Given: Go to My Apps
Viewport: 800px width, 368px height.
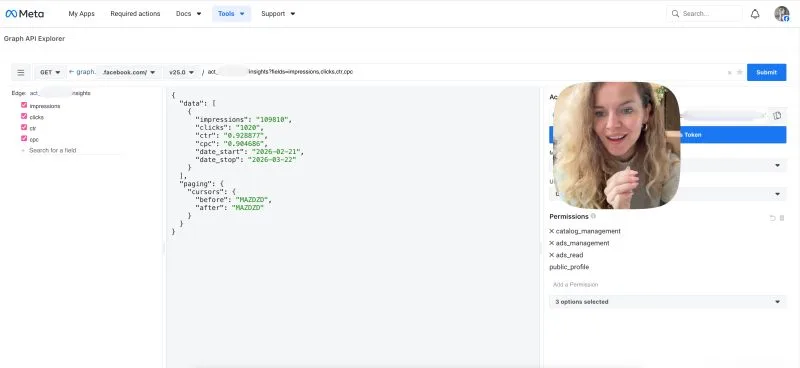Looking at the screenshot, I should click(82, 14).
